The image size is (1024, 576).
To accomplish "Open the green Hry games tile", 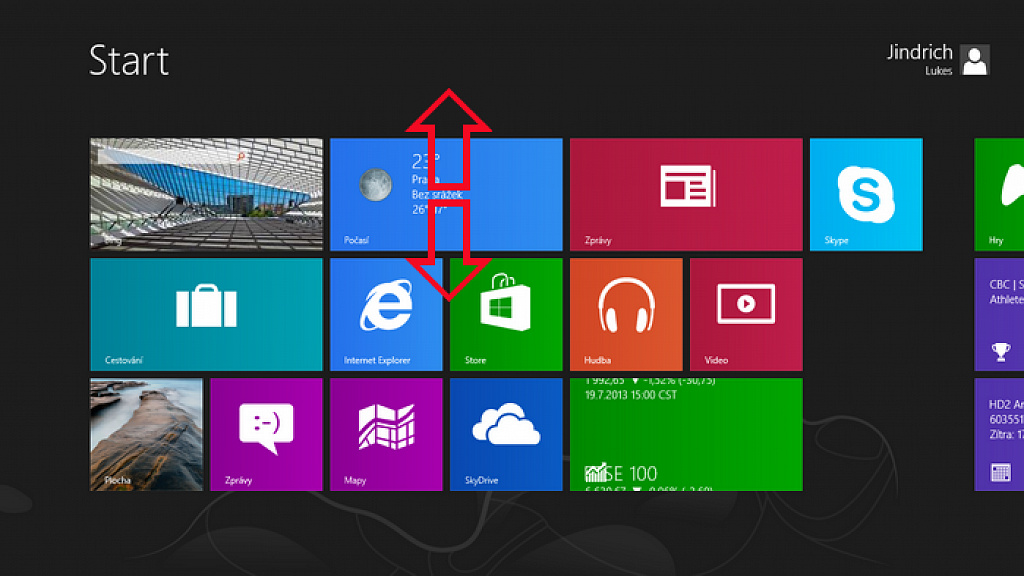I will 999,194.
